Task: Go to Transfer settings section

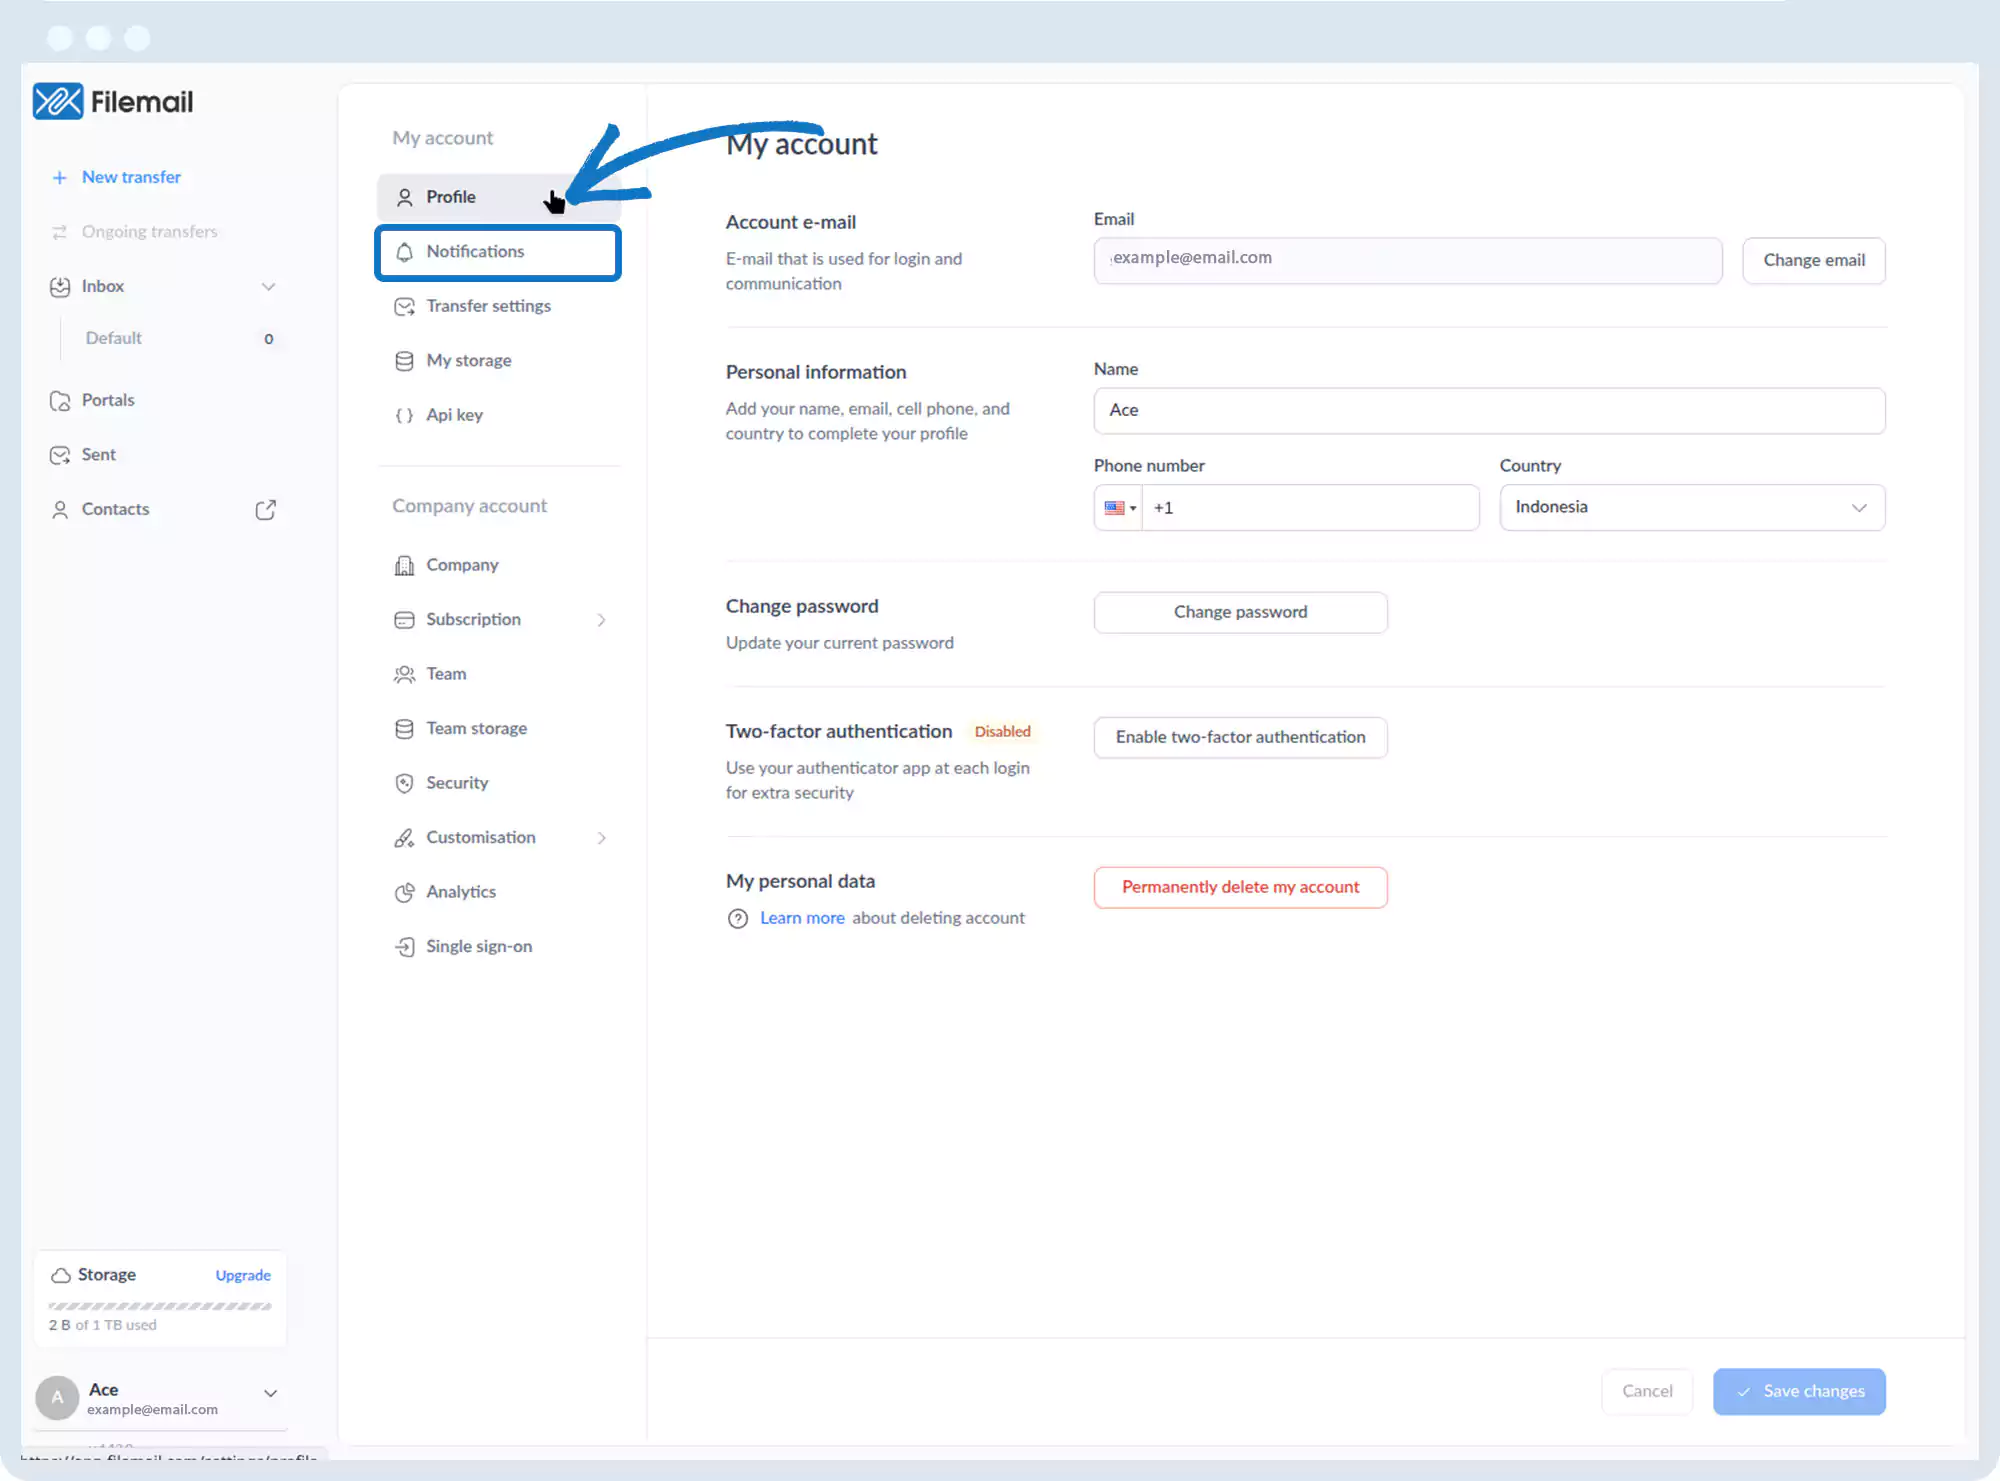Action: pos(488,306)
